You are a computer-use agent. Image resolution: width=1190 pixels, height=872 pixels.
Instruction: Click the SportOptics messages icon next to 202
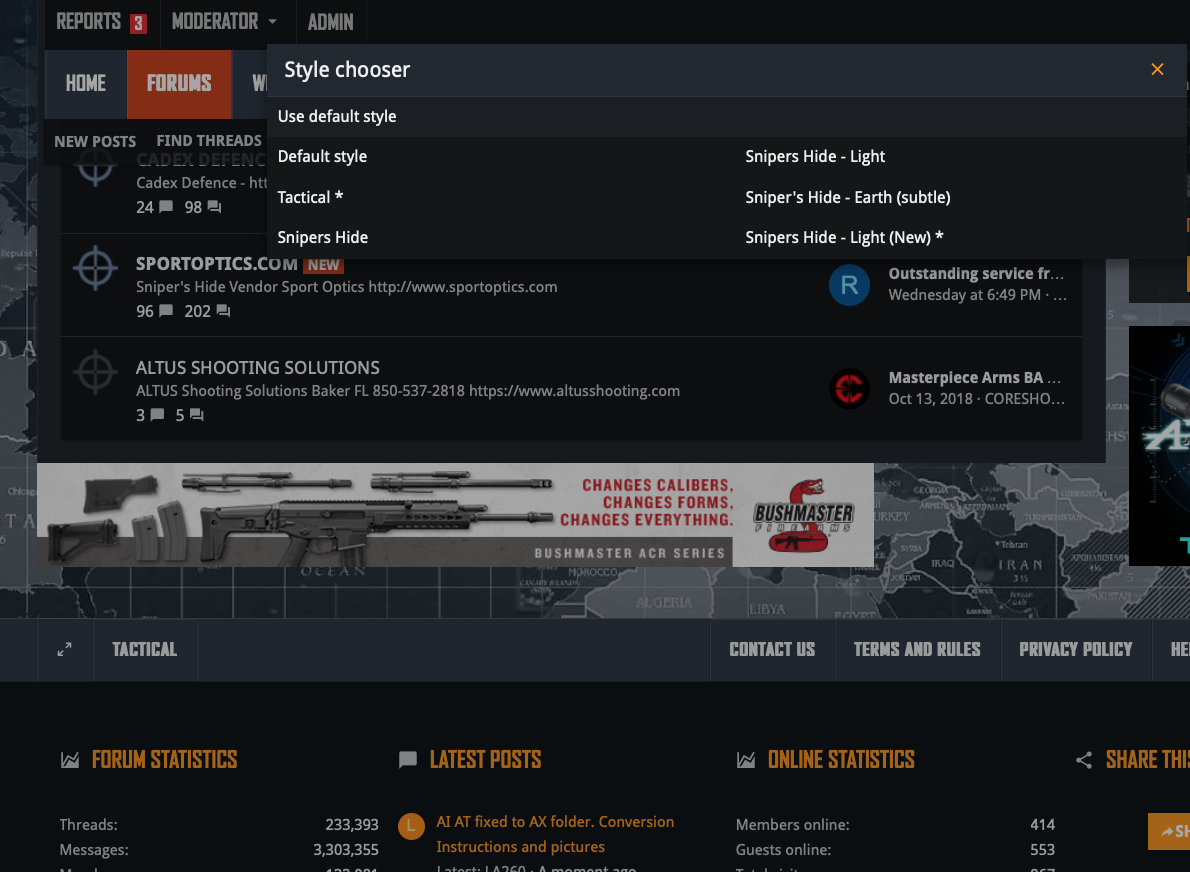point(223,310)
